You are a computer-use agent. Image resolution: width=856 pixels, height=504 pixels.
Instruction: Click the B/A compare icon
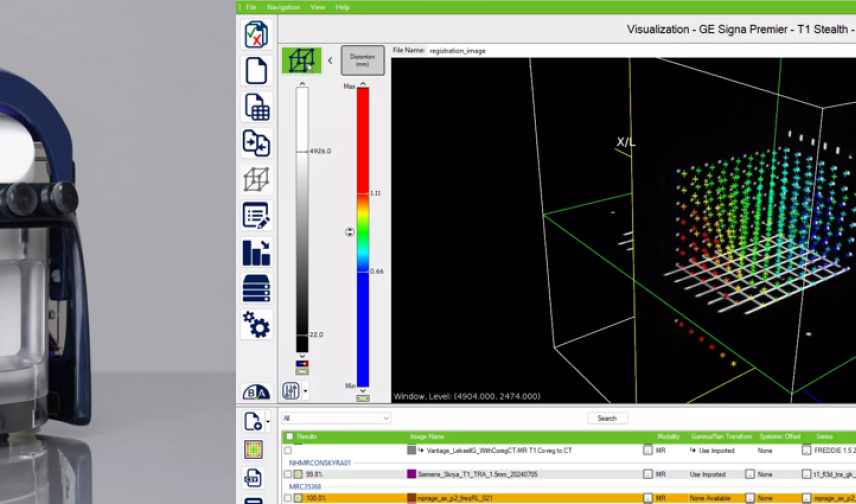(256, 392)
